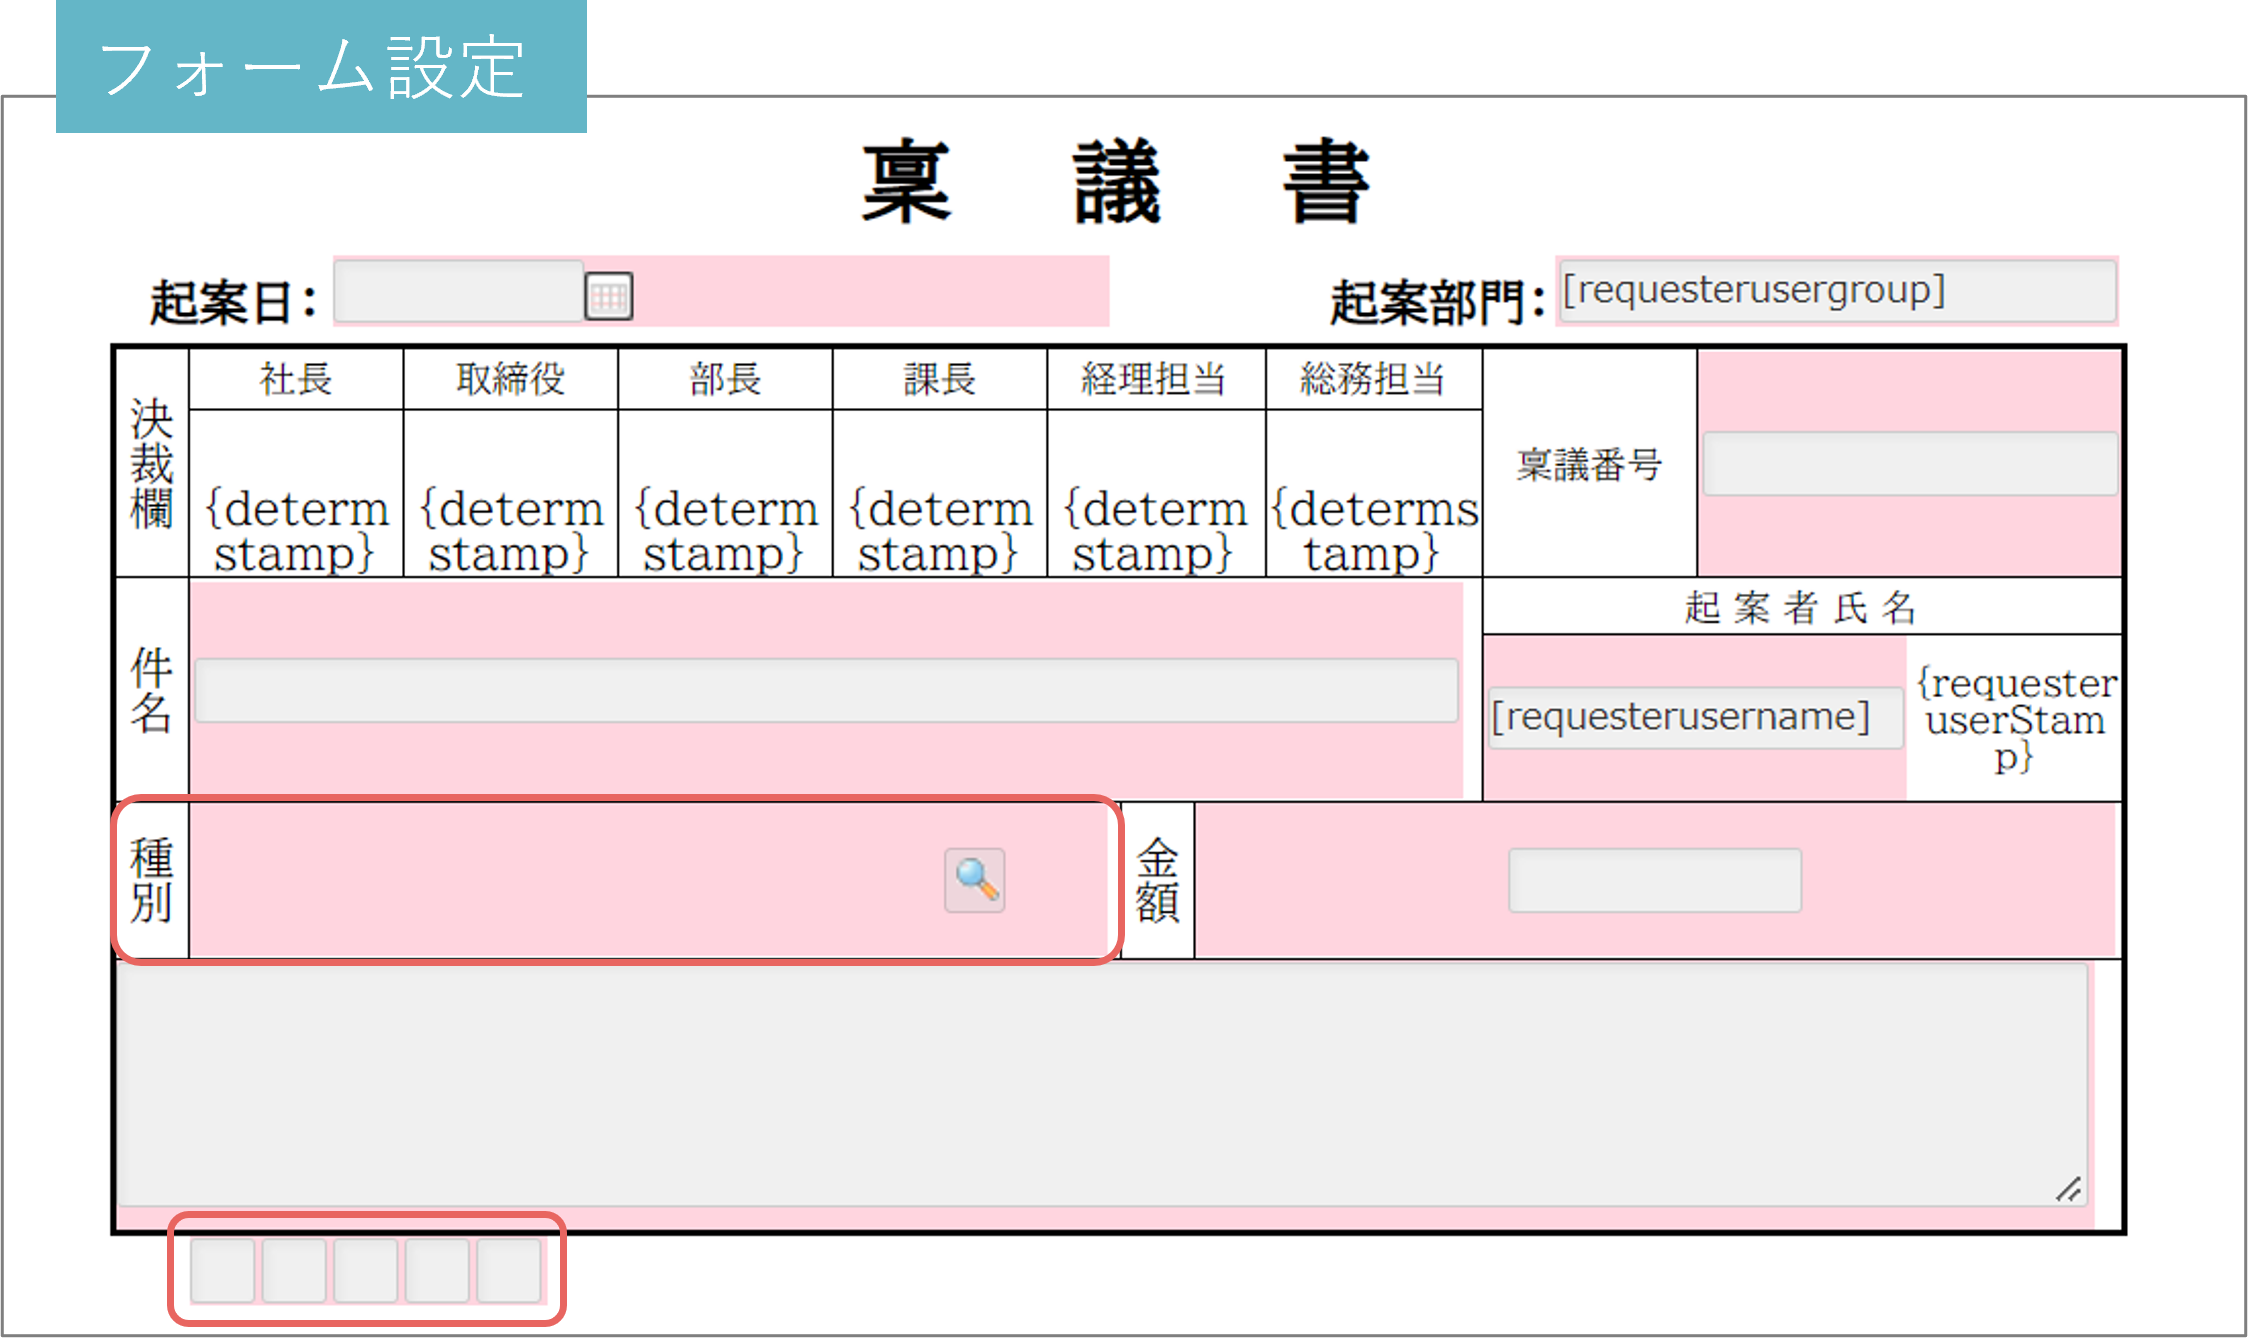Click the first small box below the form
This screenshot has width=2248, height=1338.
(222, 1270)
